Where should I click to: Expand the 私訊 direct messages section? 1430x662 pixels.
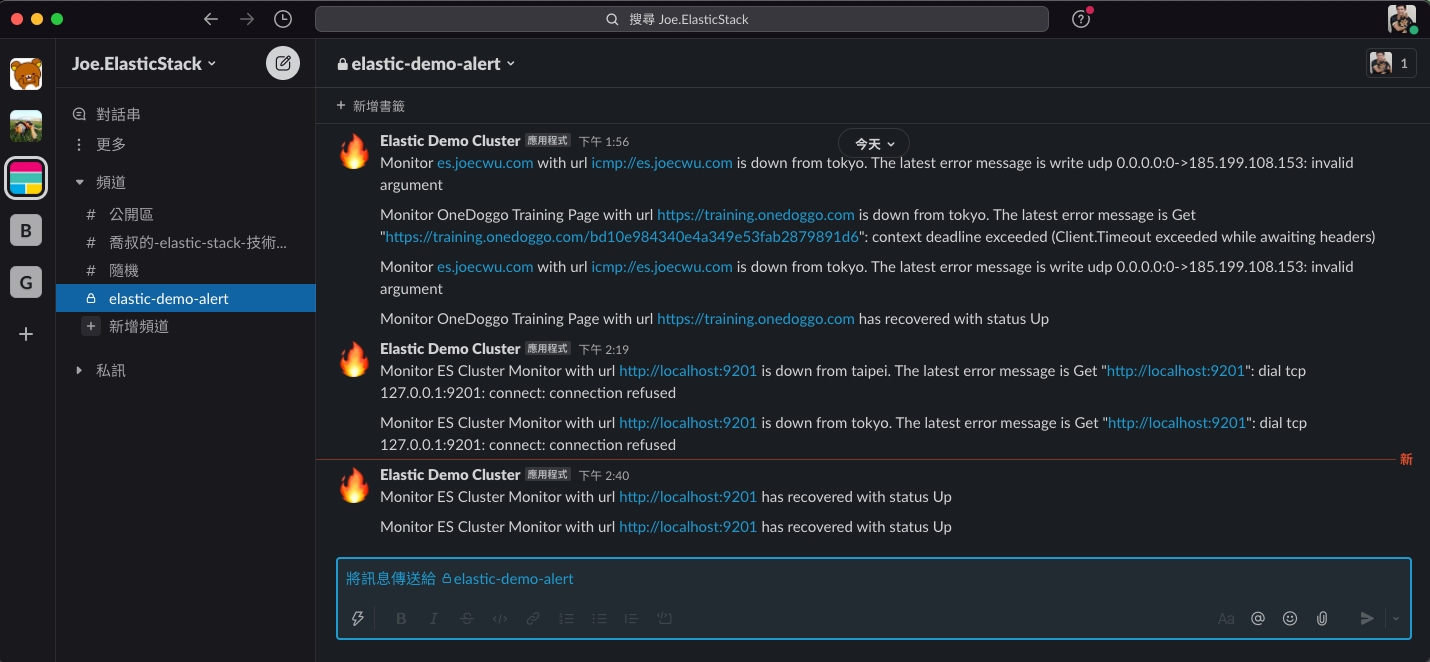(x=80, y=370)
